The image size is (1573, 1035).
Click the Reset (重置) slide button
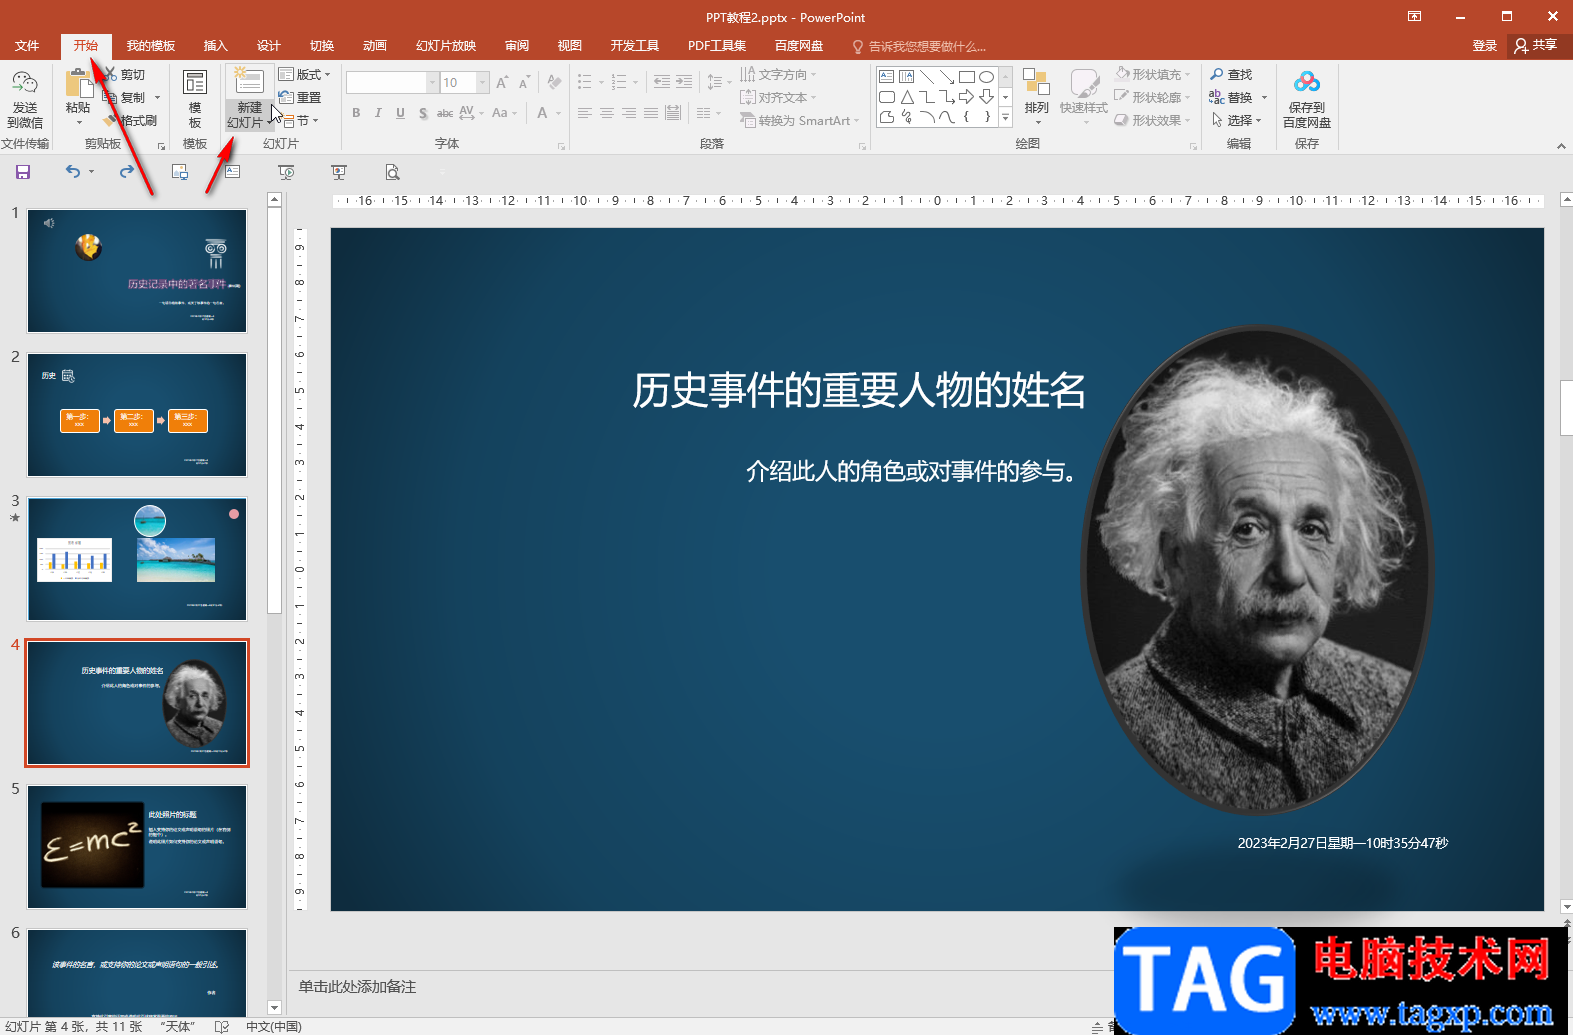300,98
